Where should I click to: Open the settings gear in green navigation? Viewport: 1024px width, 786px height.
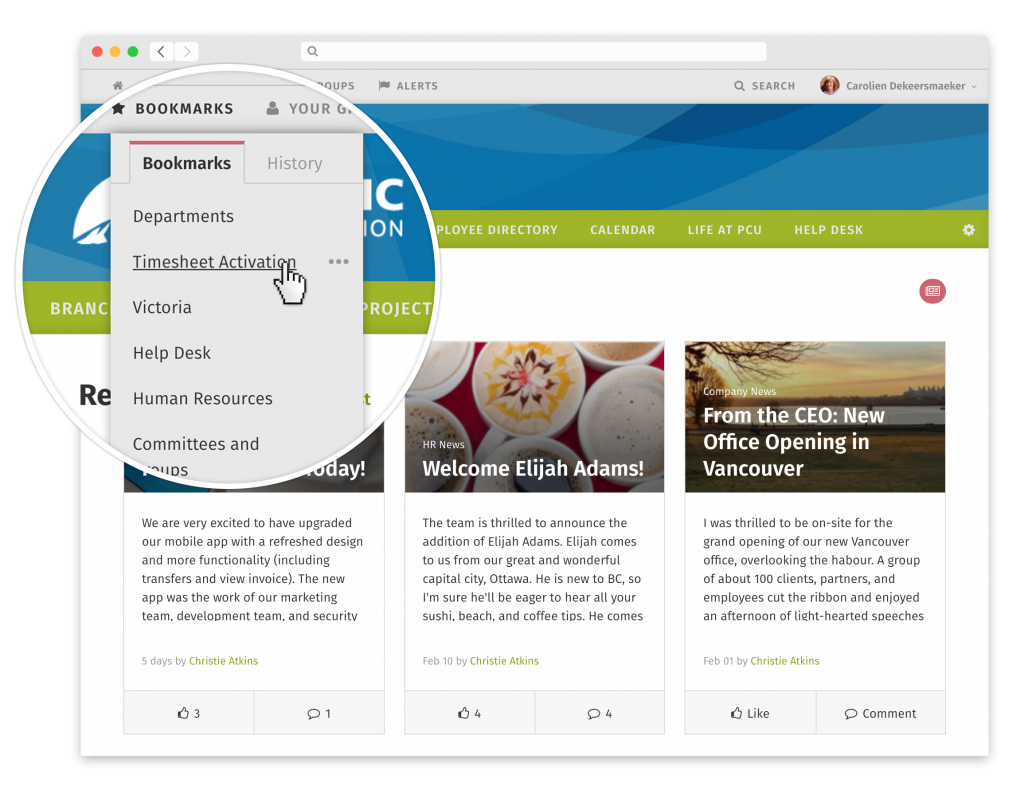tap(968, 230)
